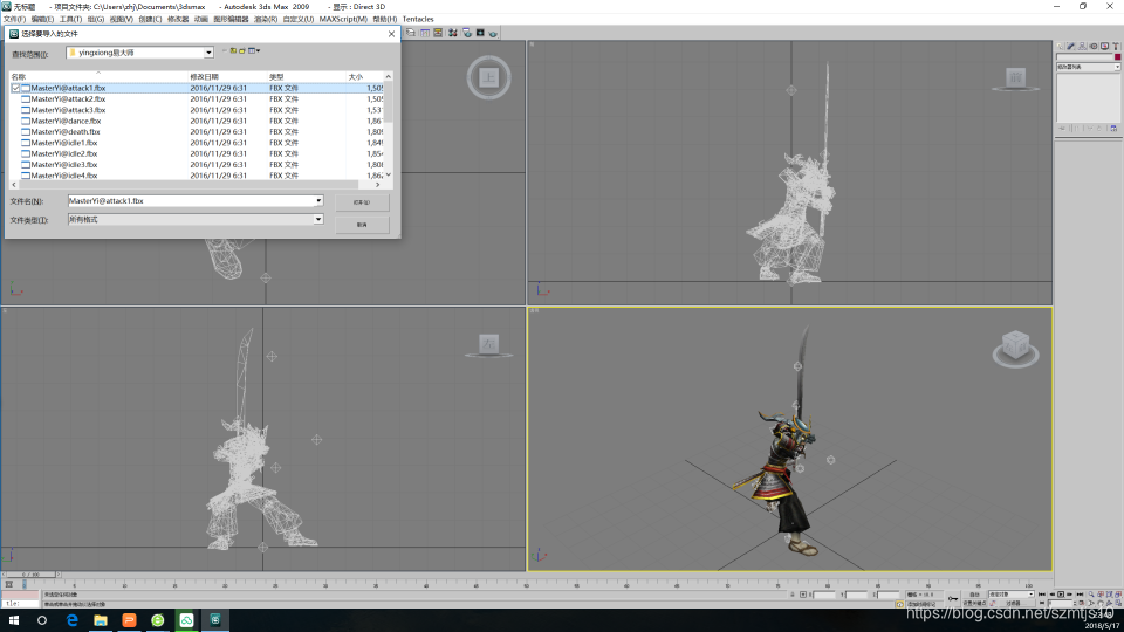Click the Configure Modifier Sets icon
Viewport: 1124px width, 632px height.
pos(1113,128)
